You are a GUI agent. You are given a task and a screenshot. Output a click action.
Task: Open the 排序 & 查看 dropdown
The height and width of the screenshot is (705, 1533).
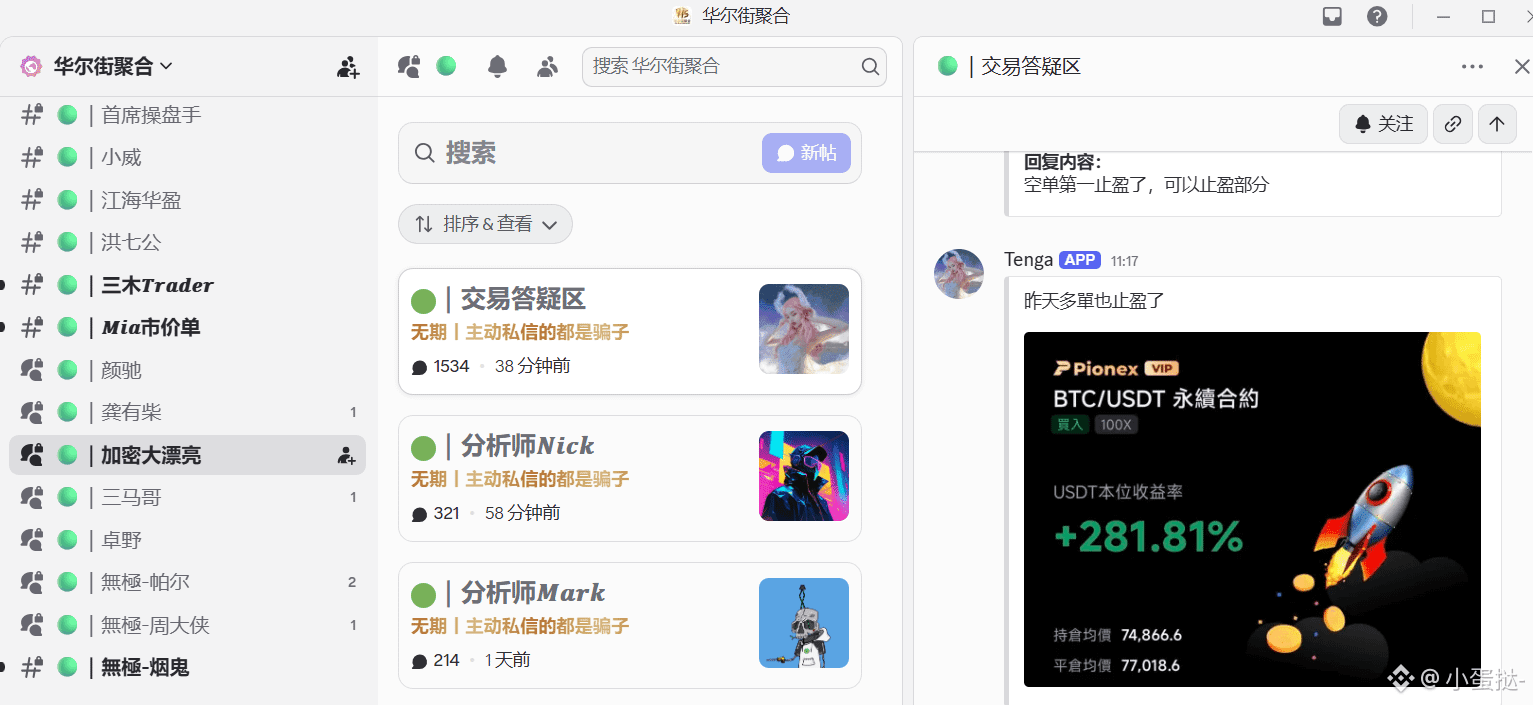[x=485, y=224]
